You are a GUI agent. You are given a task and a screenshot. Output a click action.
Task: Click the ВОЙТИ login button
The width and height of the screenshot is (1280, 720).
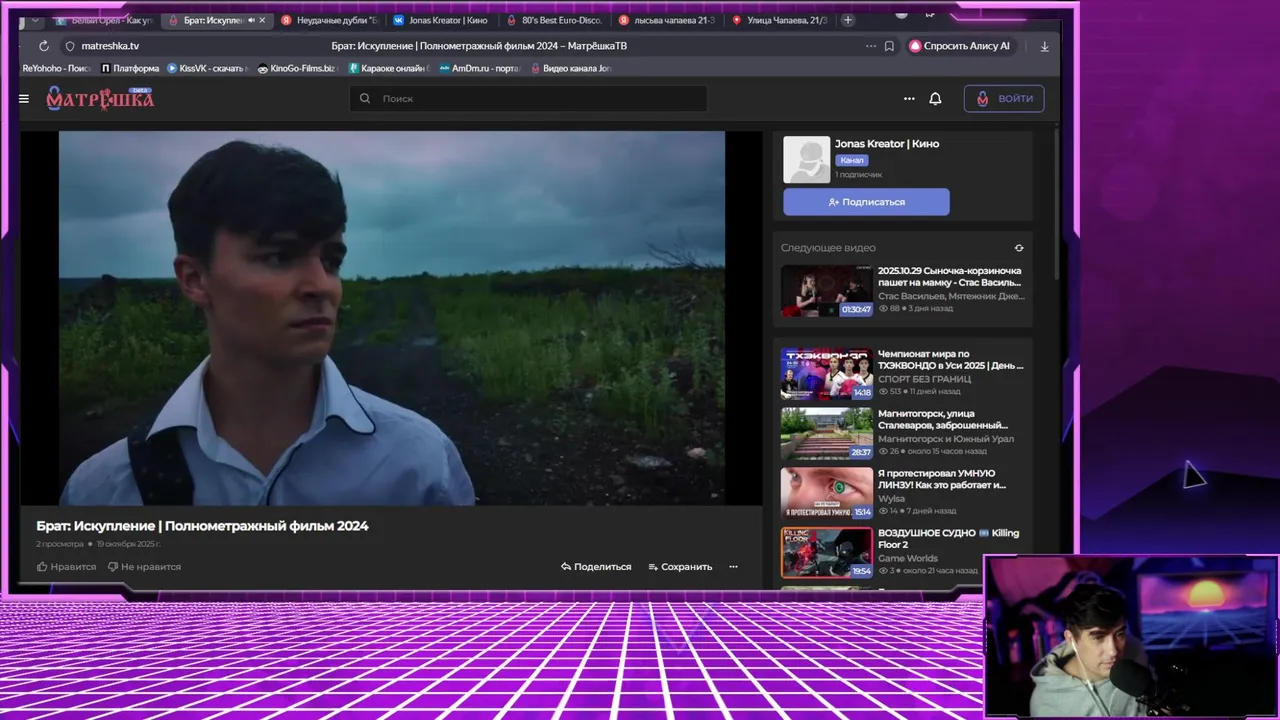[x=1004, y=98]
